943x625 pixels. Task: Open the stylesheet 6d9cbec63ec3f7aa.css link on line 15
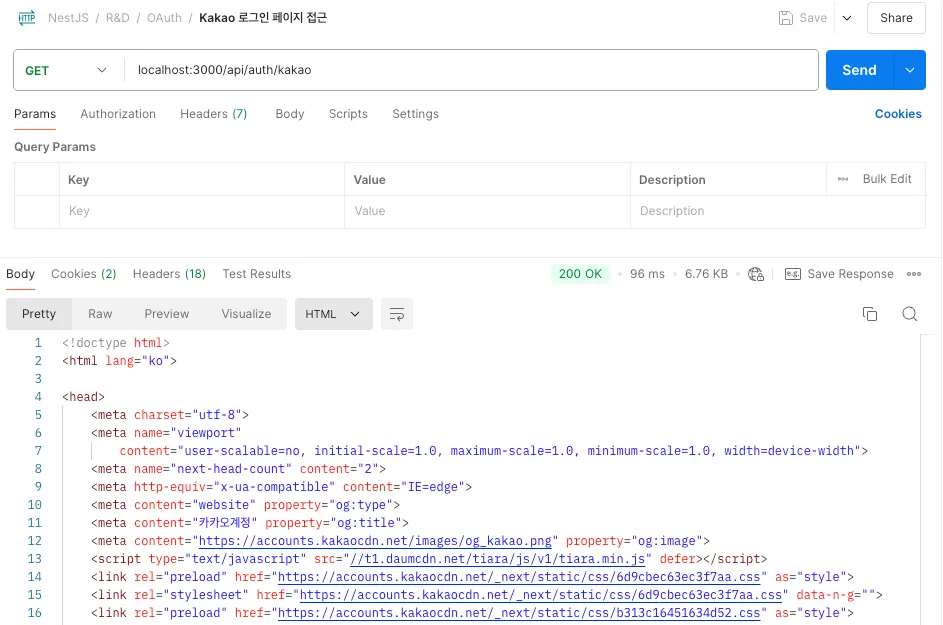point(541,595)
